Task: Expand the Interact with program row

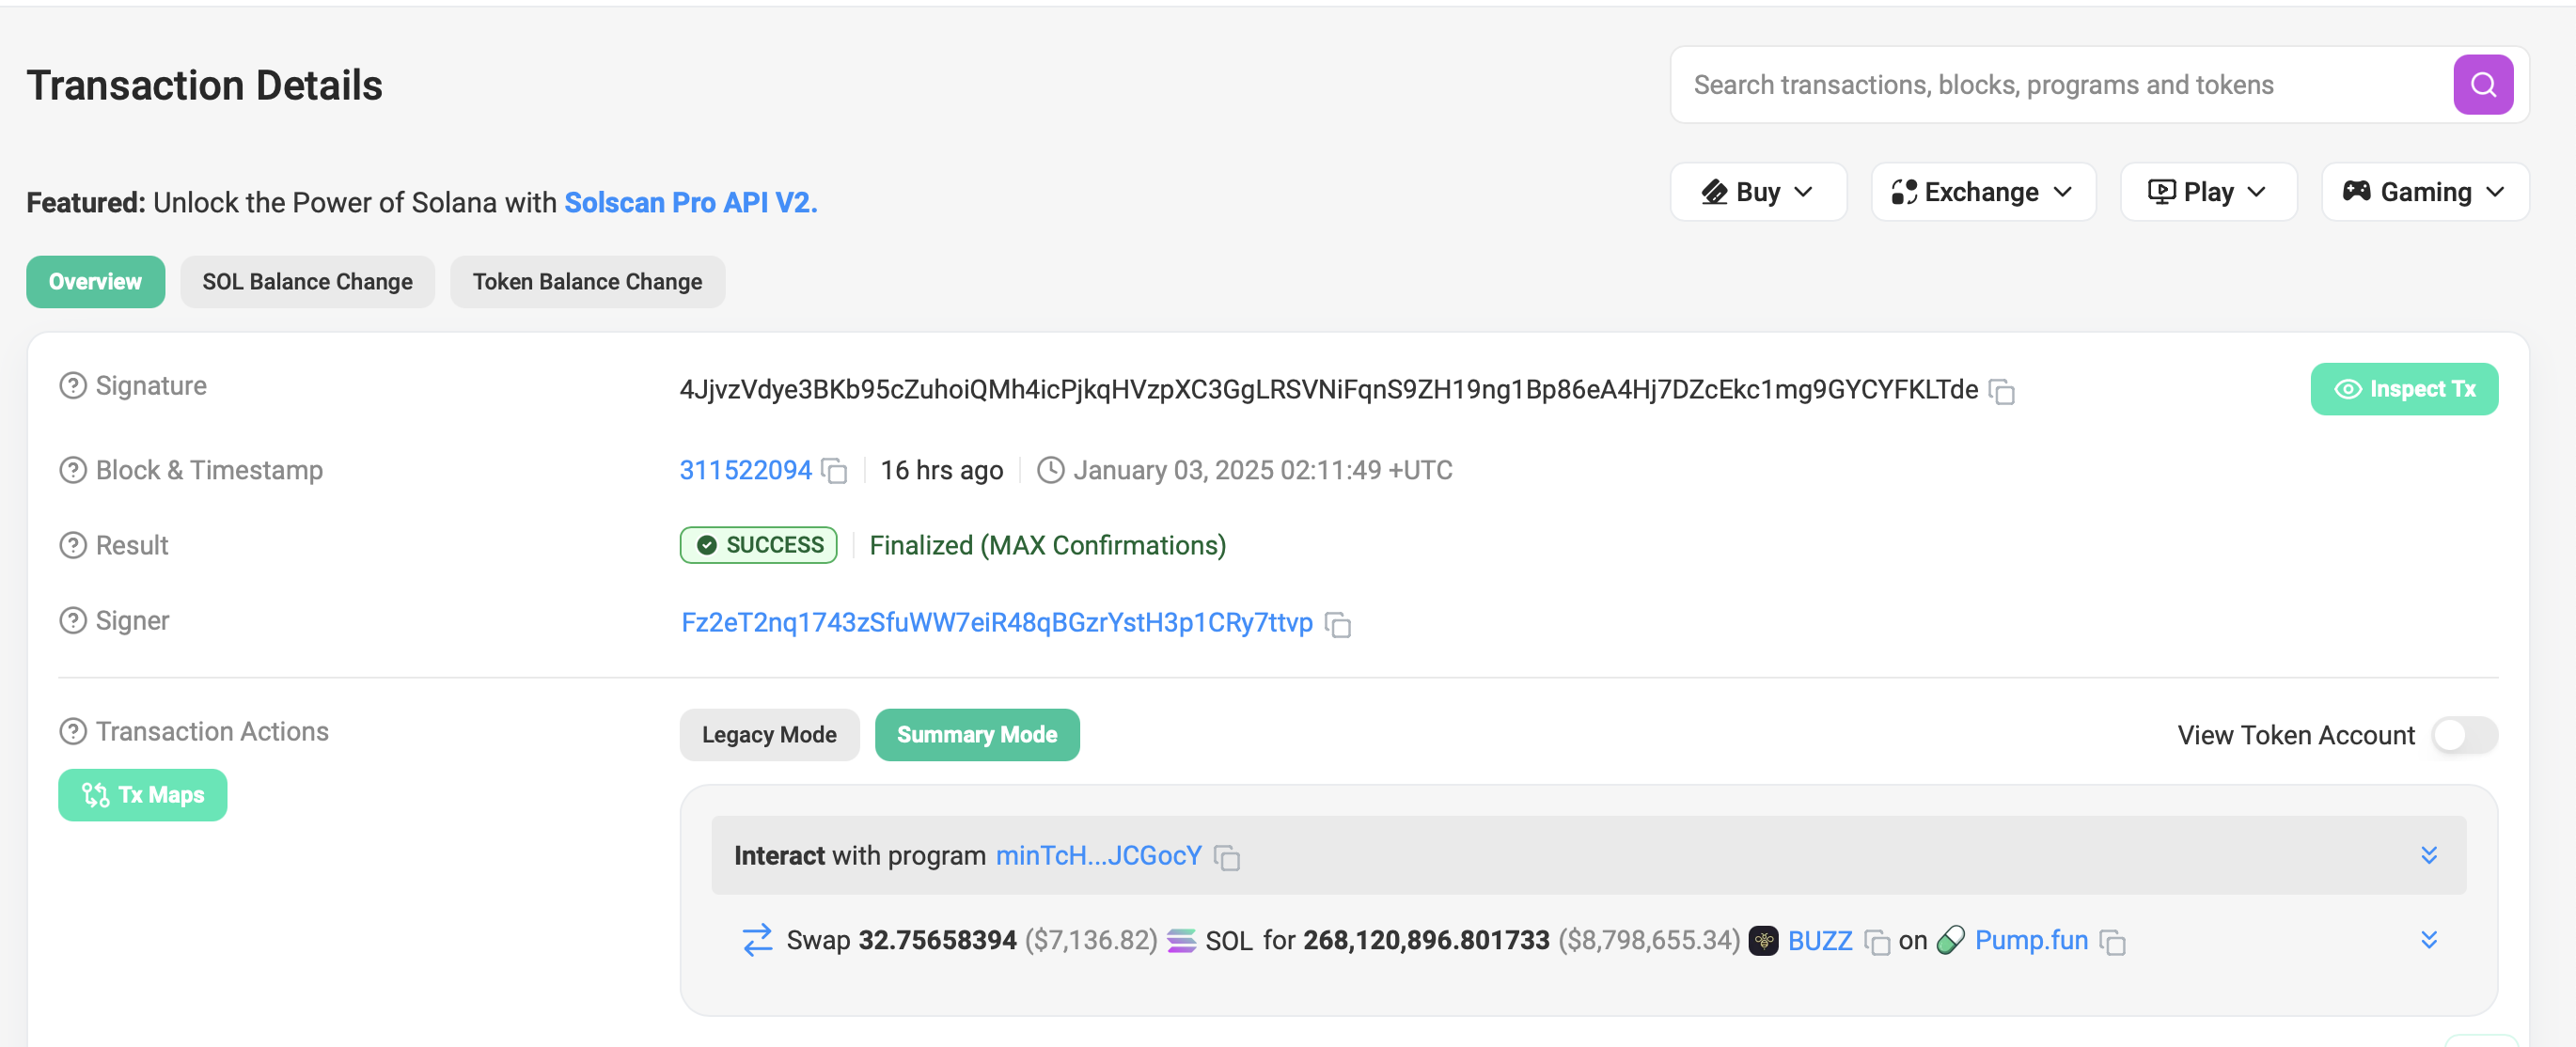Action: click(x=2428, y=855)
